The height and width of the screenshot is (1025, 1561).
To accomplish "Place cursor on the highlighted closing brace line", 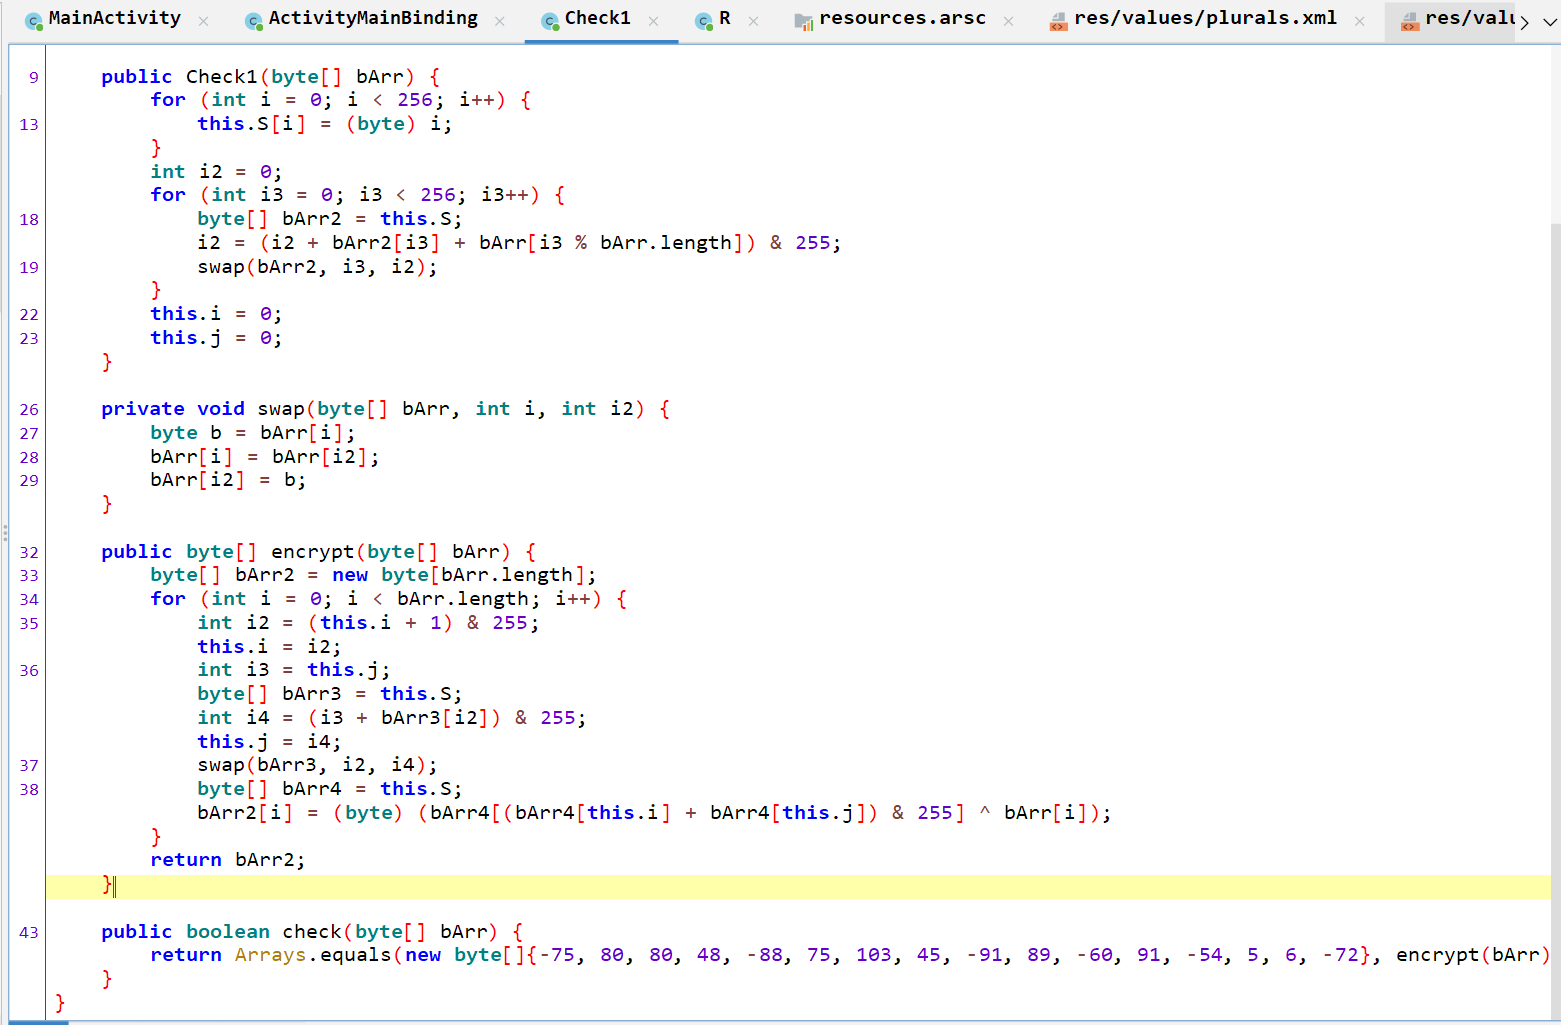I will coord(798,887).
